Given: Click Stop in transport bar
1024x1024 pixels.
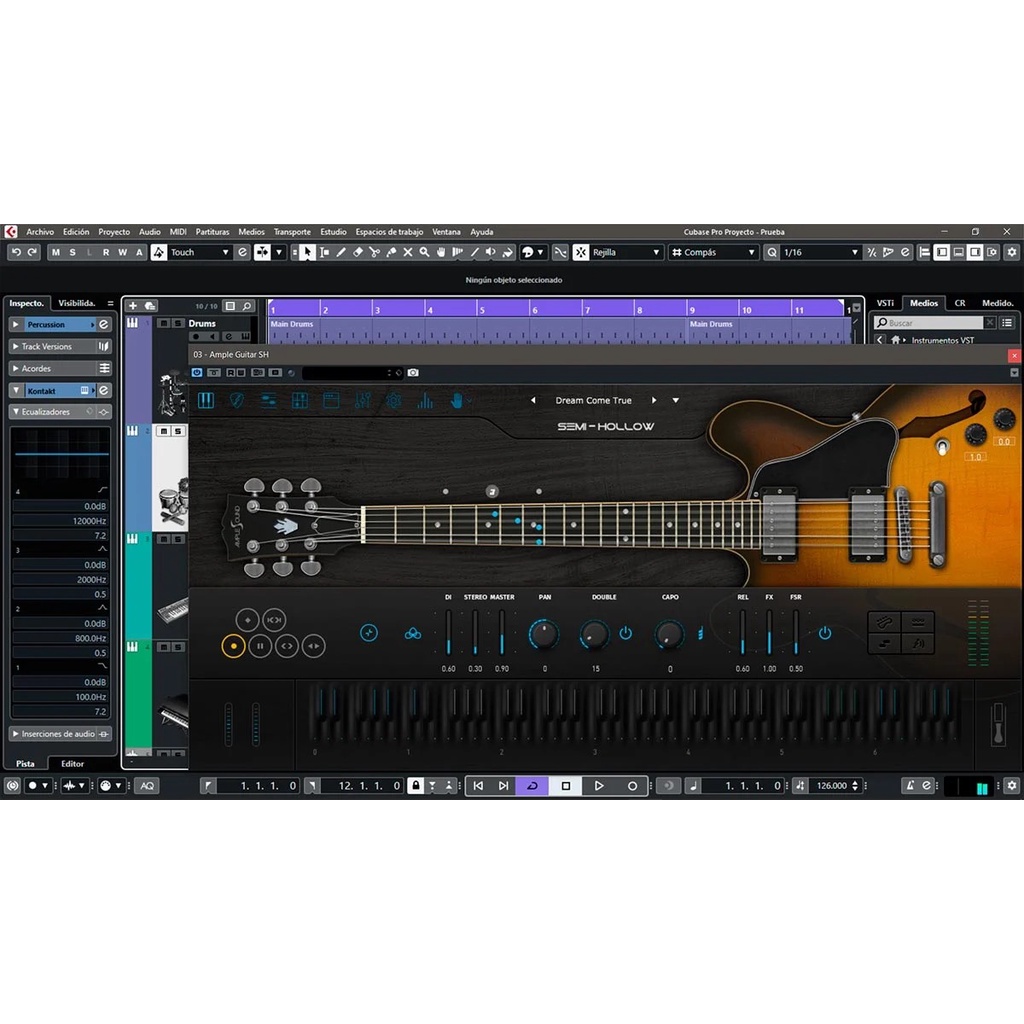Looking at the screenshot, I should [566, 786].
